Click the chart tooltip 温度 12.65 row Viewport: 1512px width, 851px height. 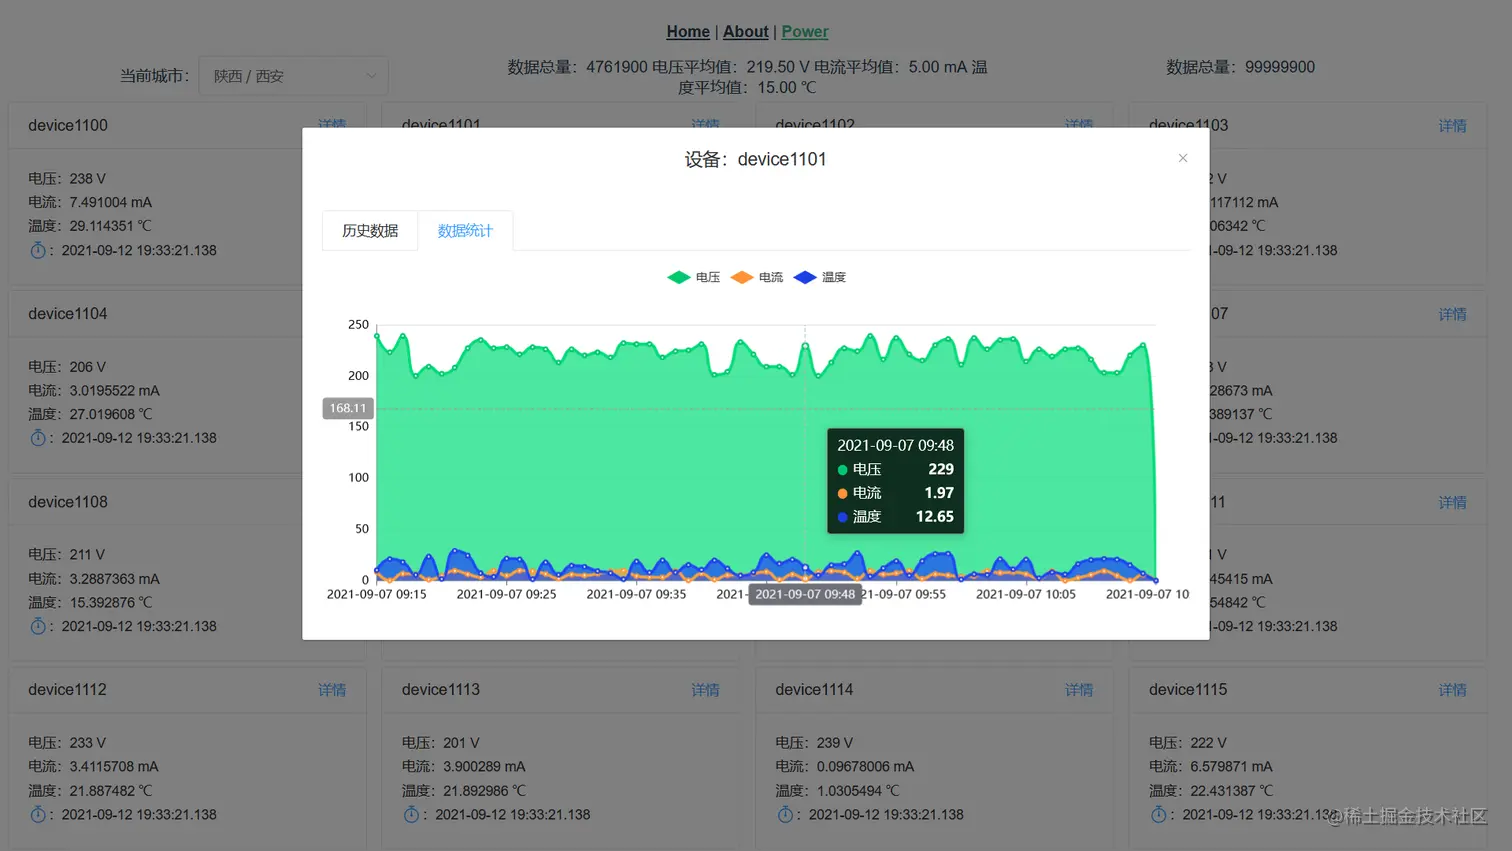[x=895, y=517]
